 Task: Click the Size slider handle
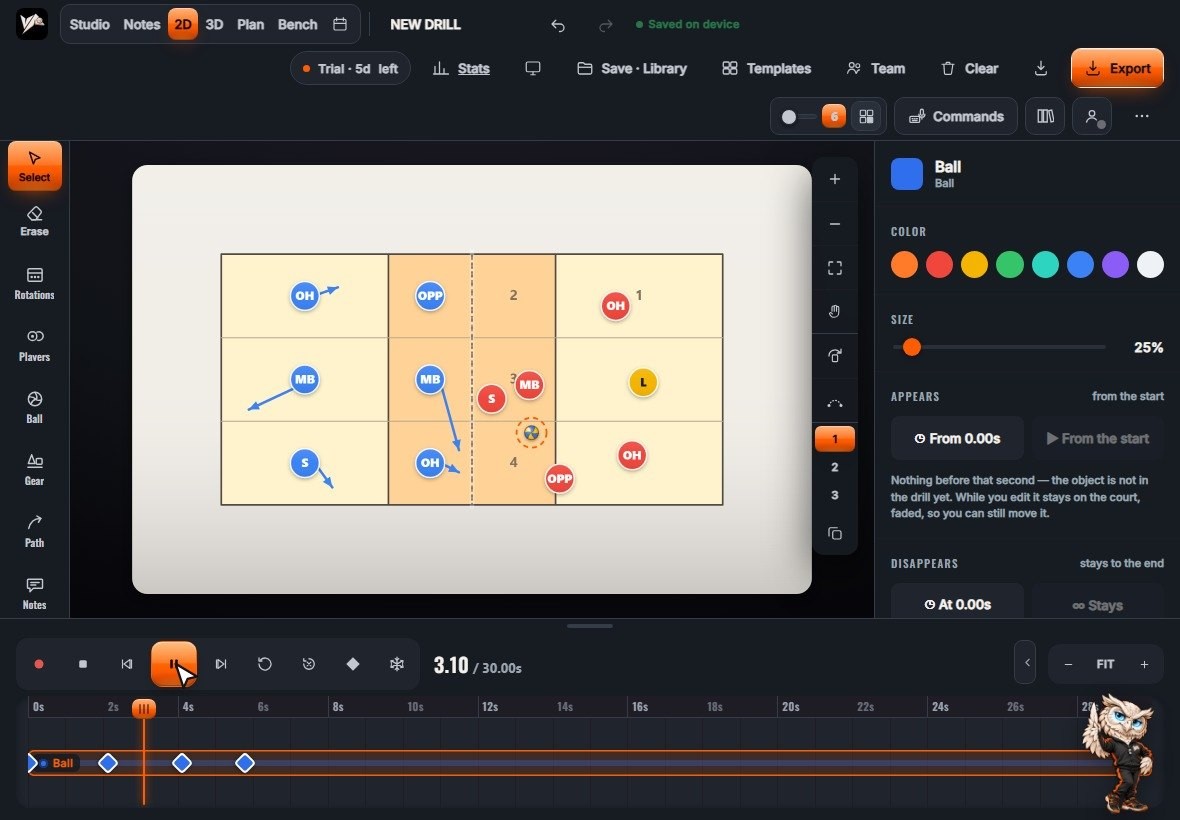(912, 347)
